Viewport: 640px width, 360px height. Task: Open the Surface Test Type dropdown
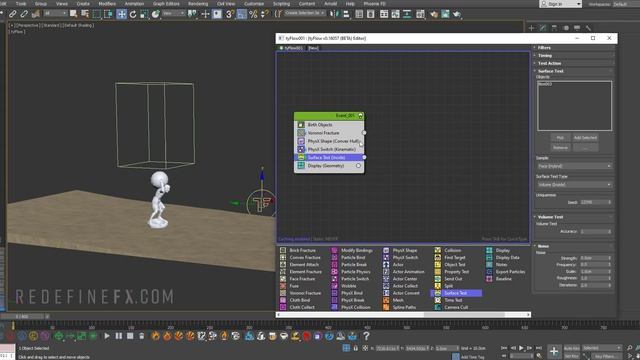pos(574,184)
